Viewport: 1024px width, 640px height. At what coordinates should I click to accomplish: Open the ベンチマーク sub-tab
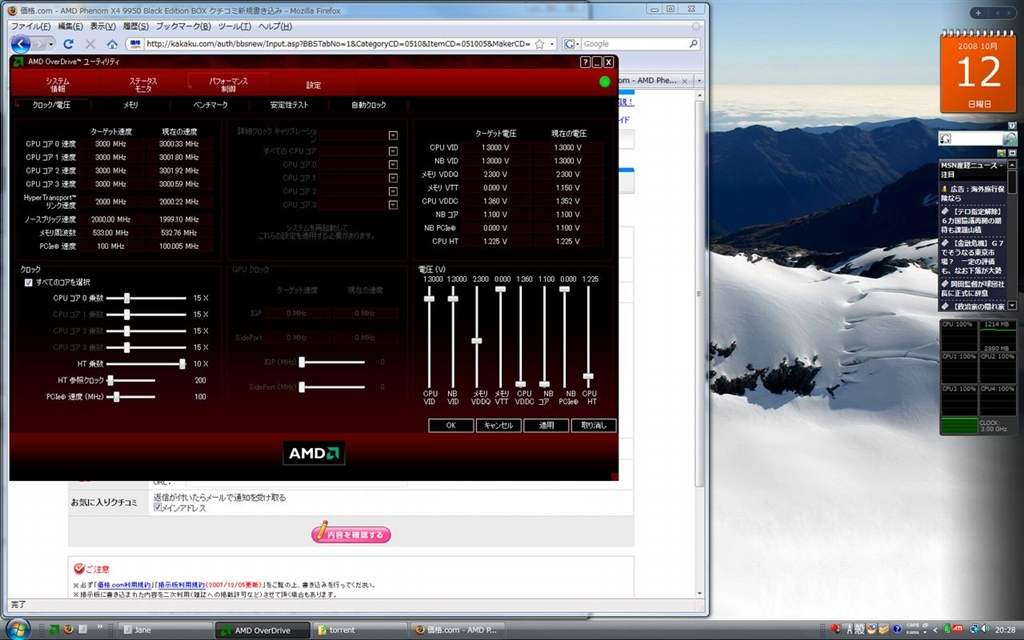pos(210,104)
